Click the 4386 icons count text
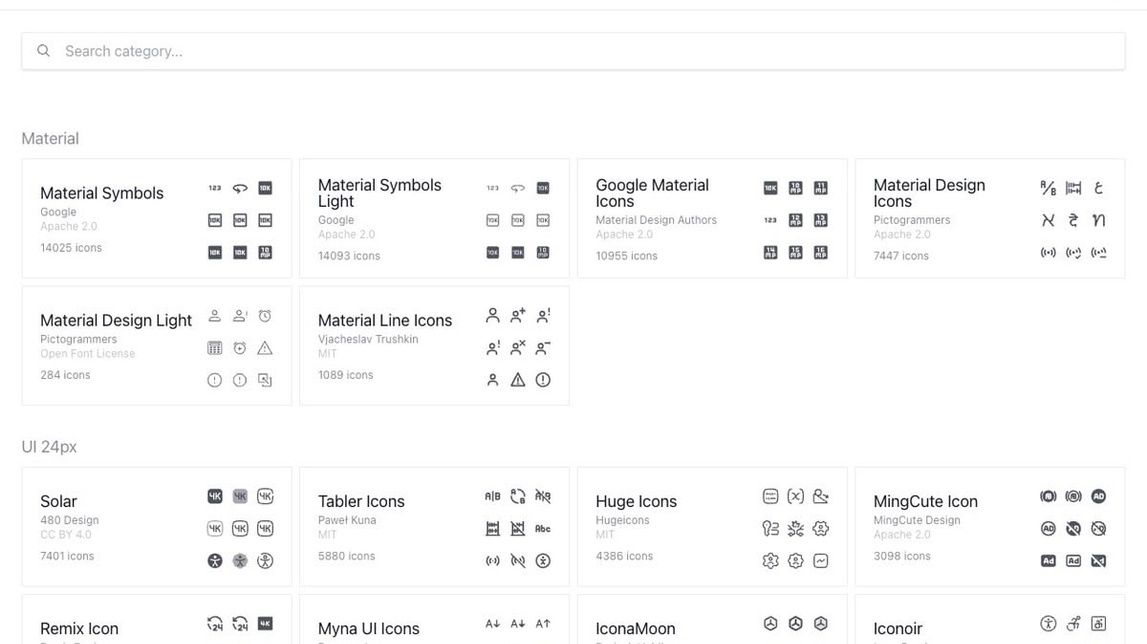 tap(624, 555)
